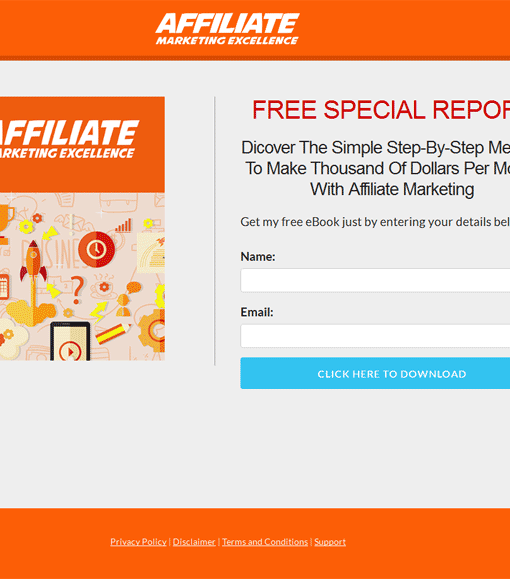This screenshot has height=579, width=510.
Task: Click the bar chart icon on cover
Action: pyautogui.click(x=123, y=226)
